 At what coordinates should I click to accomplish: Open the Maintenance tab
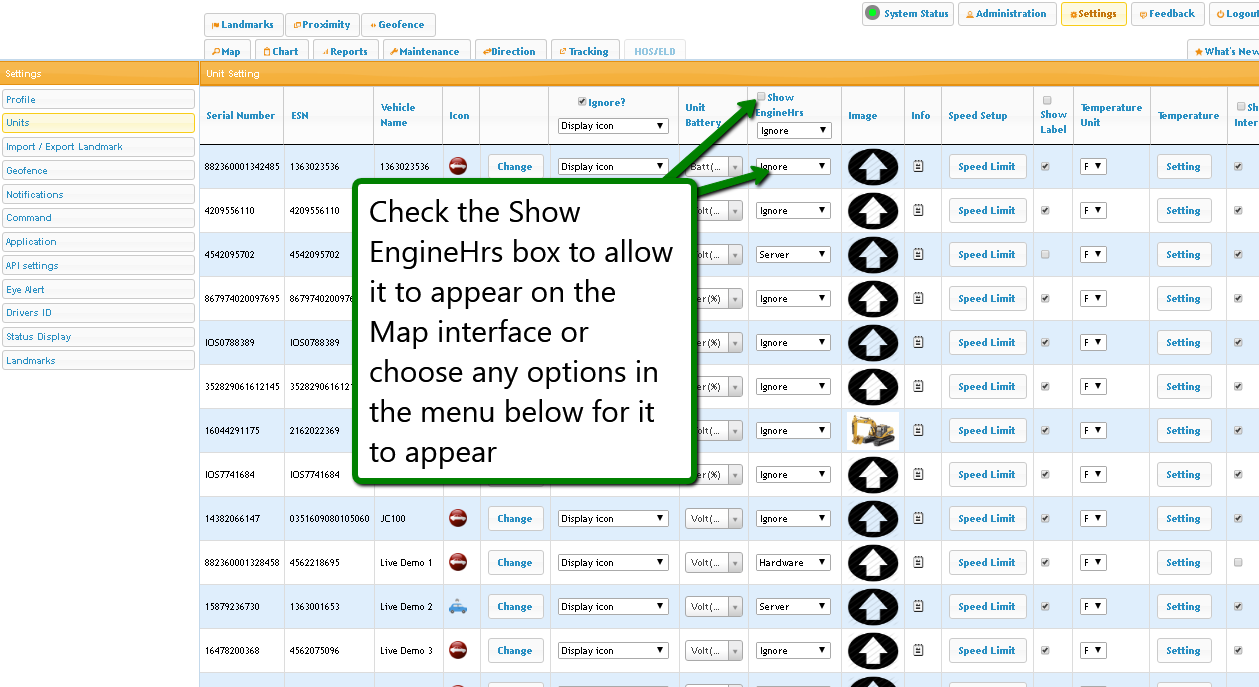(x=424, y=52)
